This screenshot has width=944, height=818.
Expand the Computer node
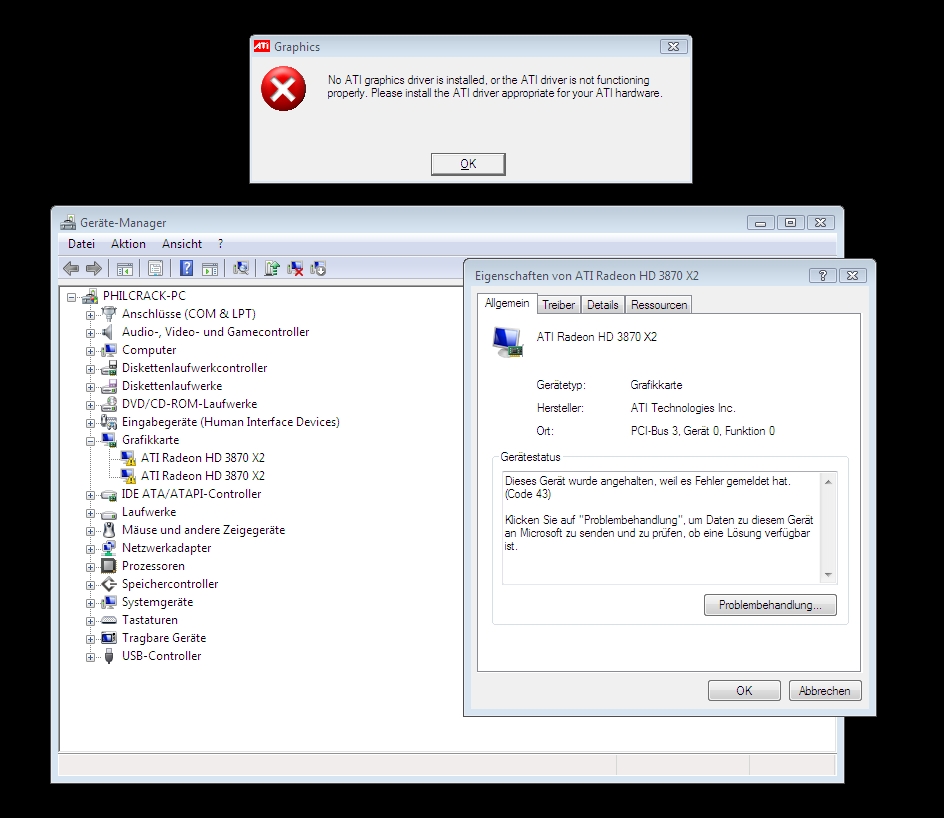point(90,351)
